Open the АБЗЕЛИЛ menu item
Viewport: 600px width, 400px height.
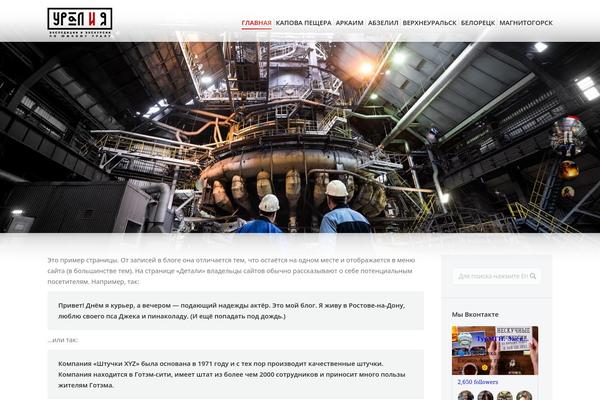(383, 23)
